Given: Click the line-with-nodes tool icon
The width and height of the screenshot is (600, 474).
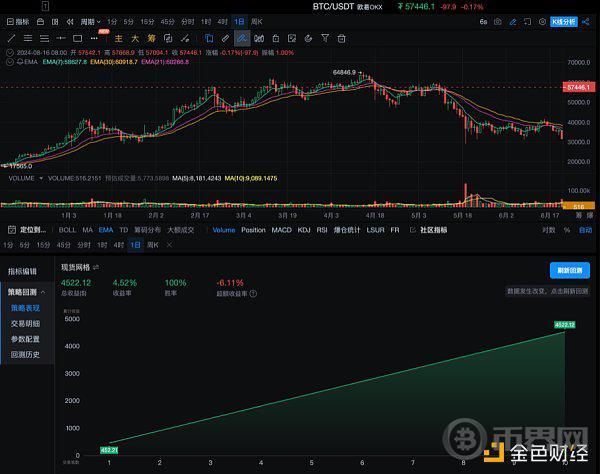Looking at the screenshot, I should pos(185,38).
